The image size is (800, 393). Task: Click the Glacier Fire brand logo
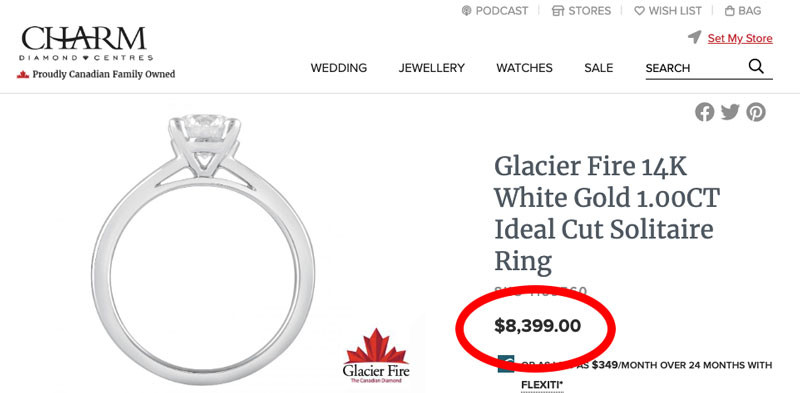tap(376, 356)
